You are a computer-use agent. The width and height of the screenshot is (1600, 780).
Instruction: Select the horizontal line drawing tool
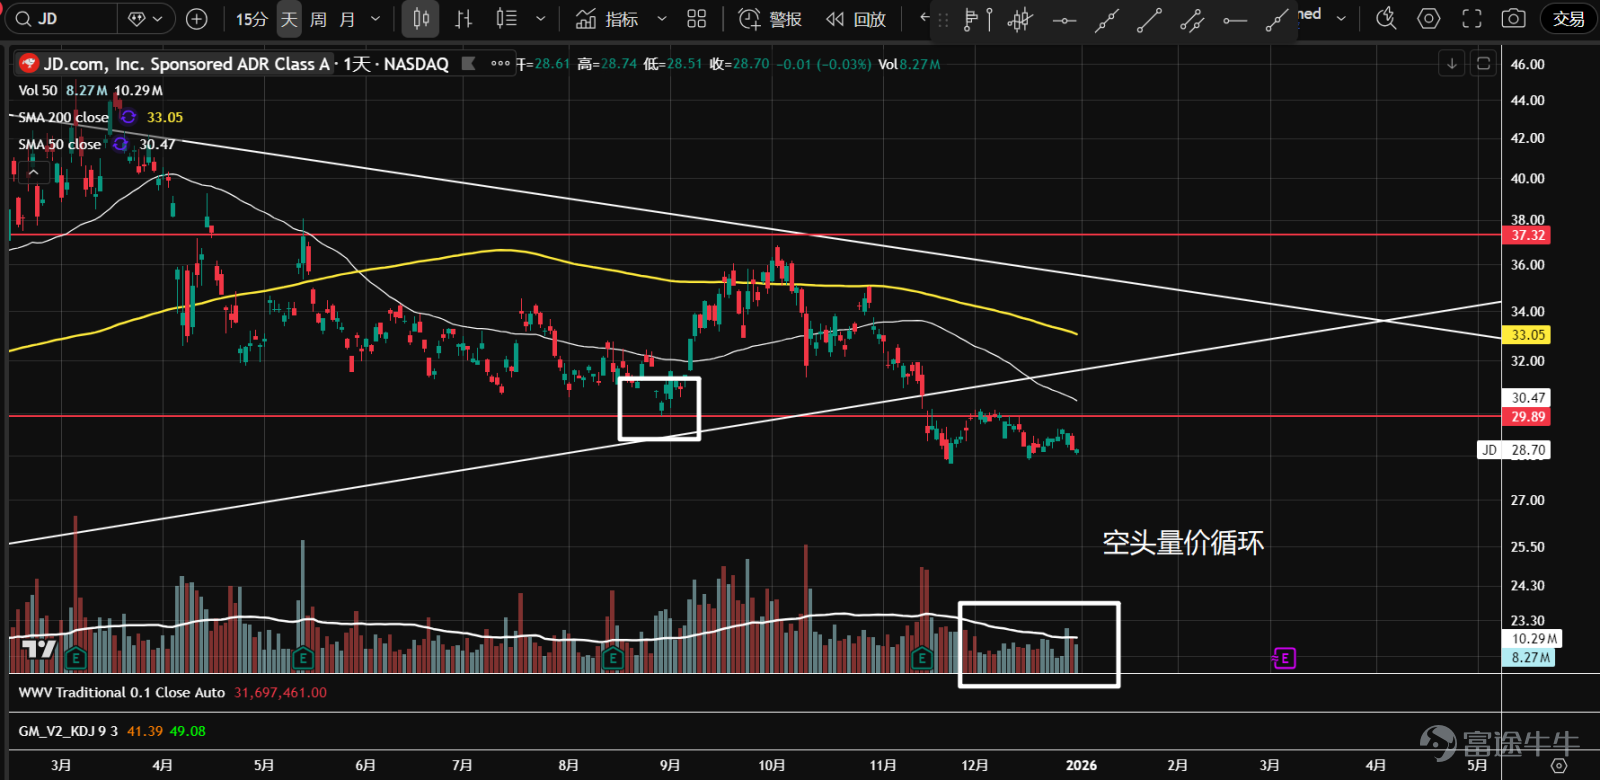tap(1064, 20)
